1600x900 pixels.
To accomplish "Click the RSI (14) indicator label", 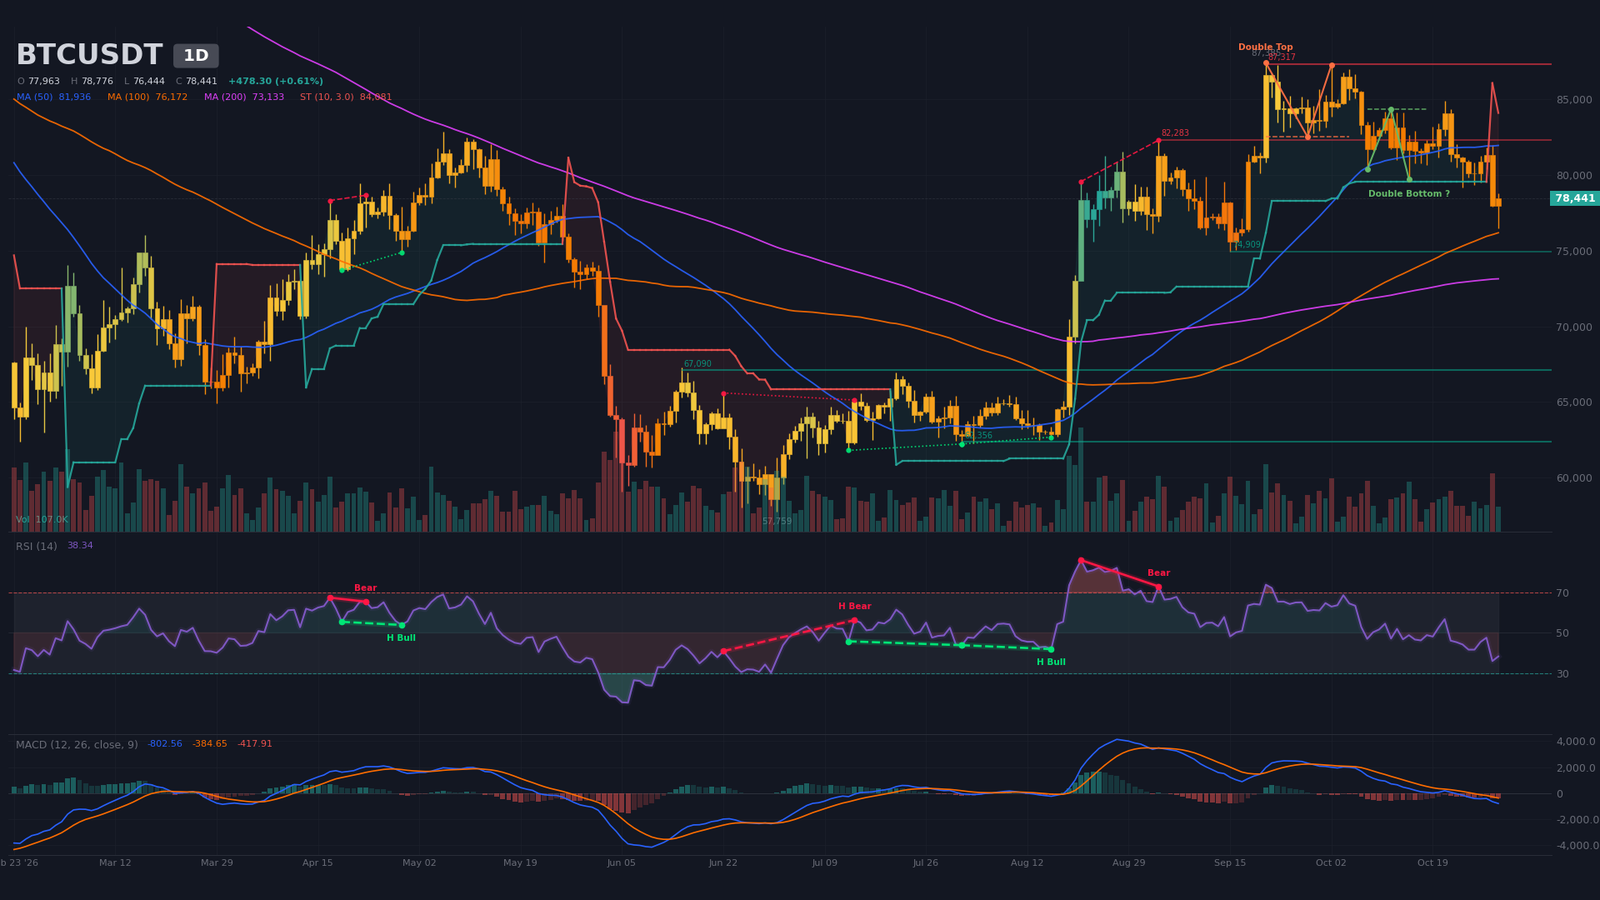I will tap(36, 546).
